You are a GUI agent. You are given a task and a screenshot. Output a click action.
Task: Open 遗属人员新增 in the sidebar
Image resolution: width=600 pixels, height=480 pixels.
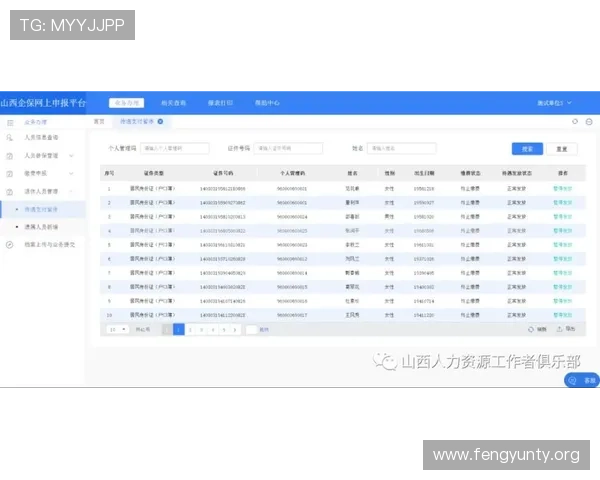click(x=41, y=227)
